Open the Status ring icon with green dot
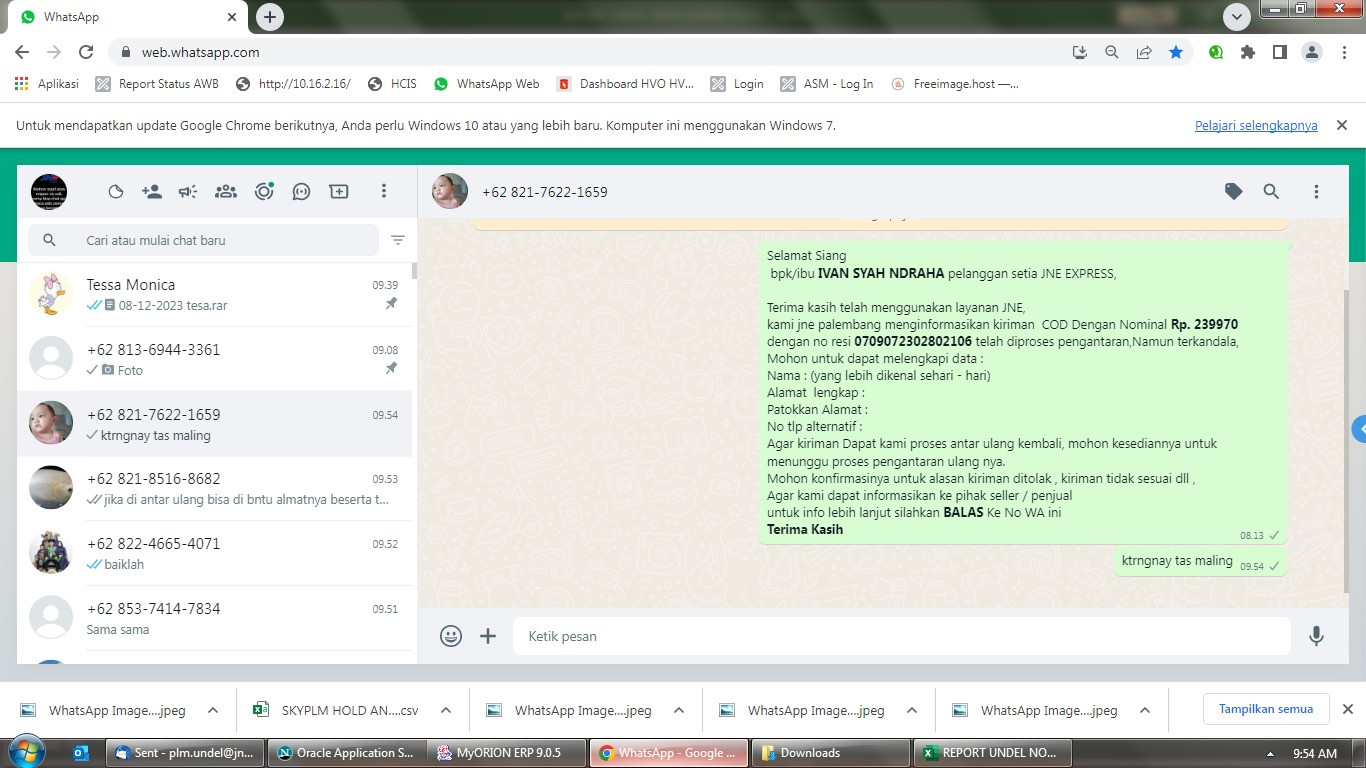The image size is (1366, 768). (x=264, y=192)
